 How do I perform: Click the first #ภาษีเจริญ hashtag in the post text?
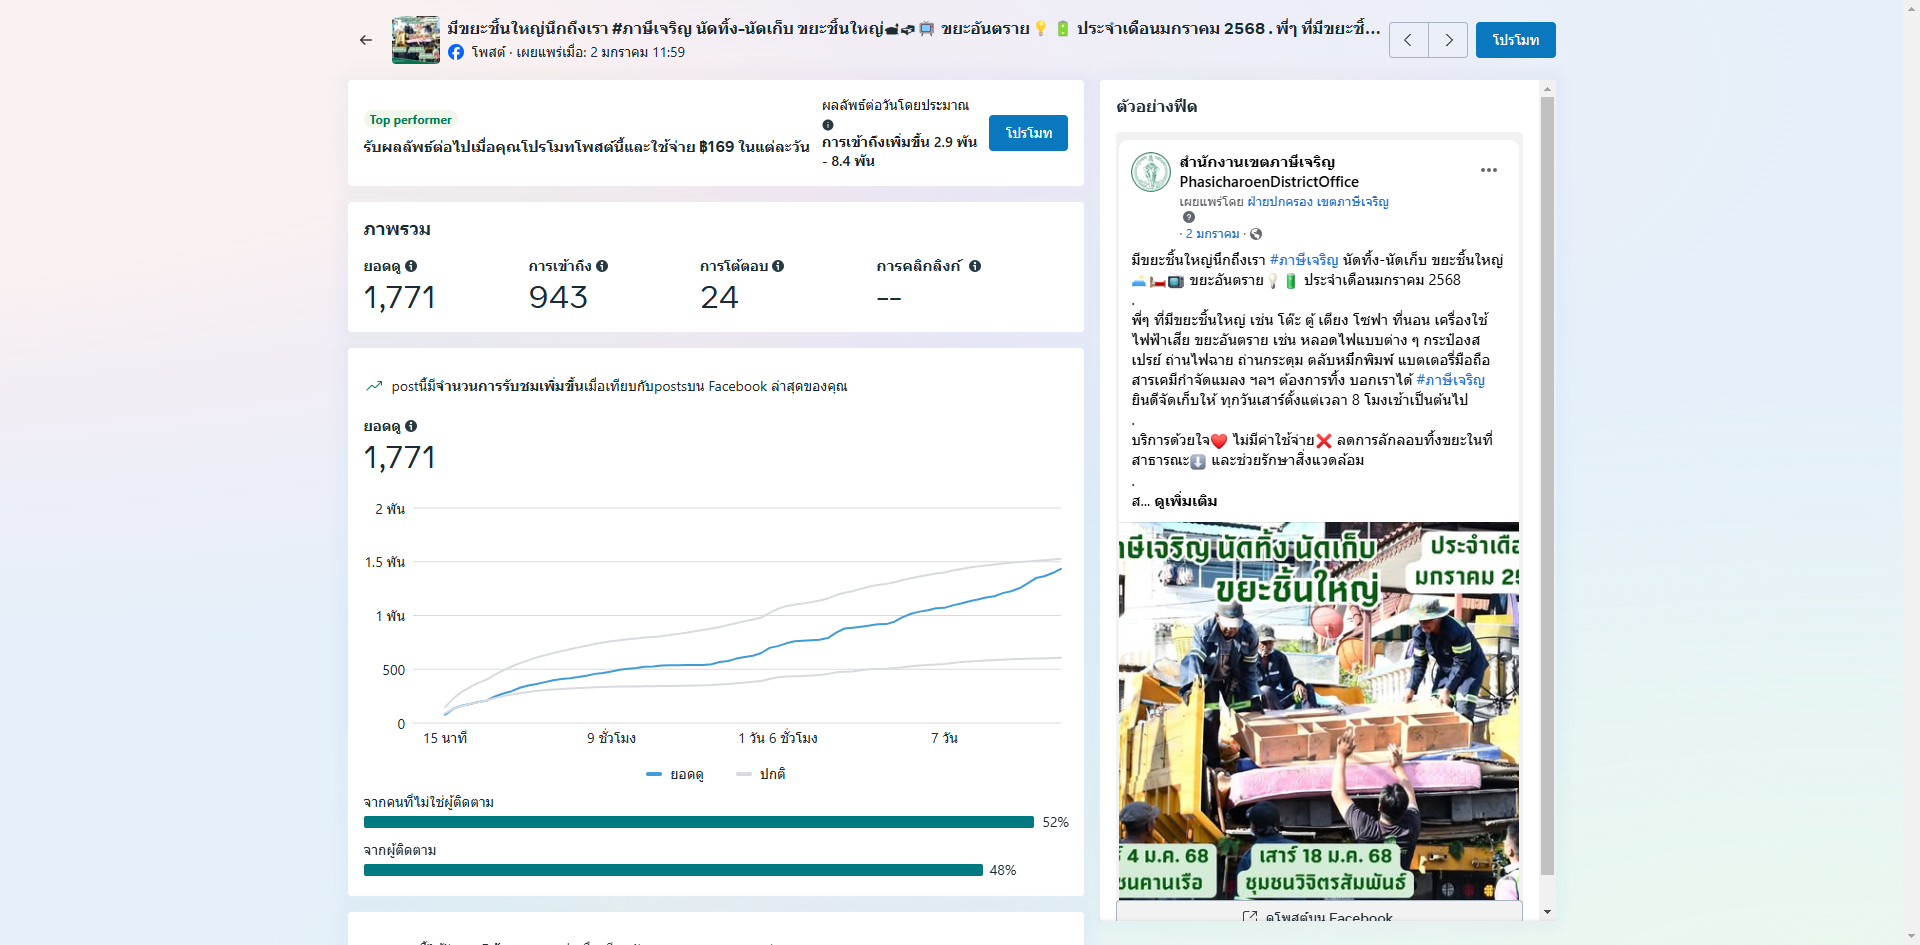tap(1304, 260)
